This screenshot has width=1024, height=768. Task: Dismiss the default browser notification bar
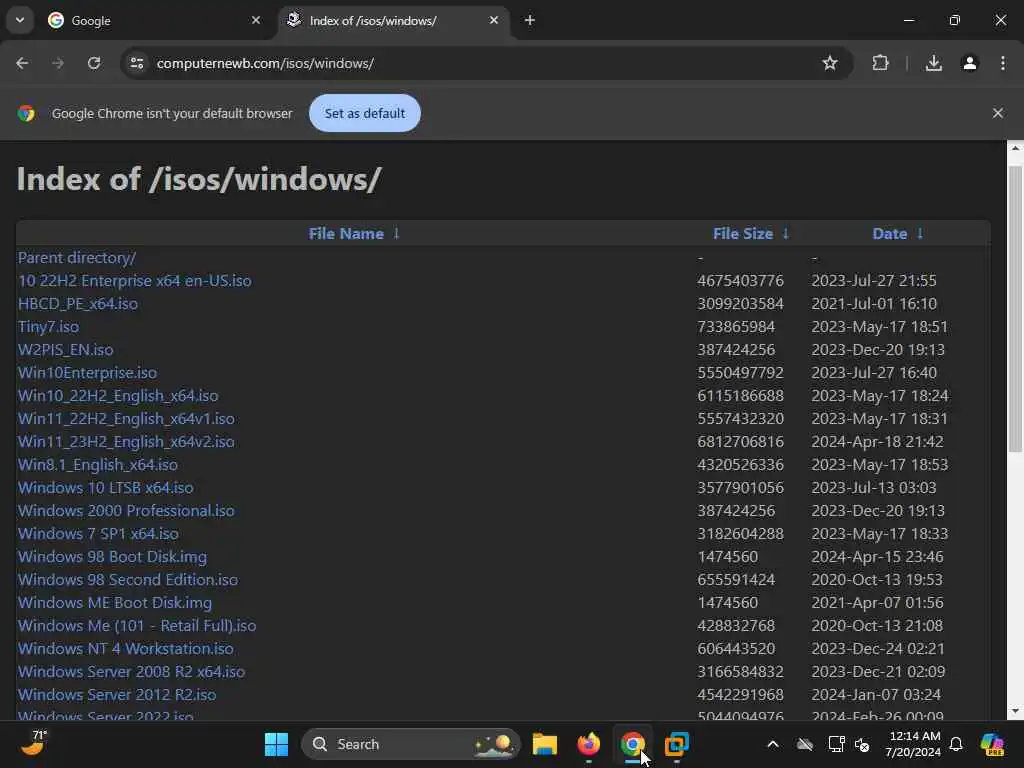click(x=997, y=113)
